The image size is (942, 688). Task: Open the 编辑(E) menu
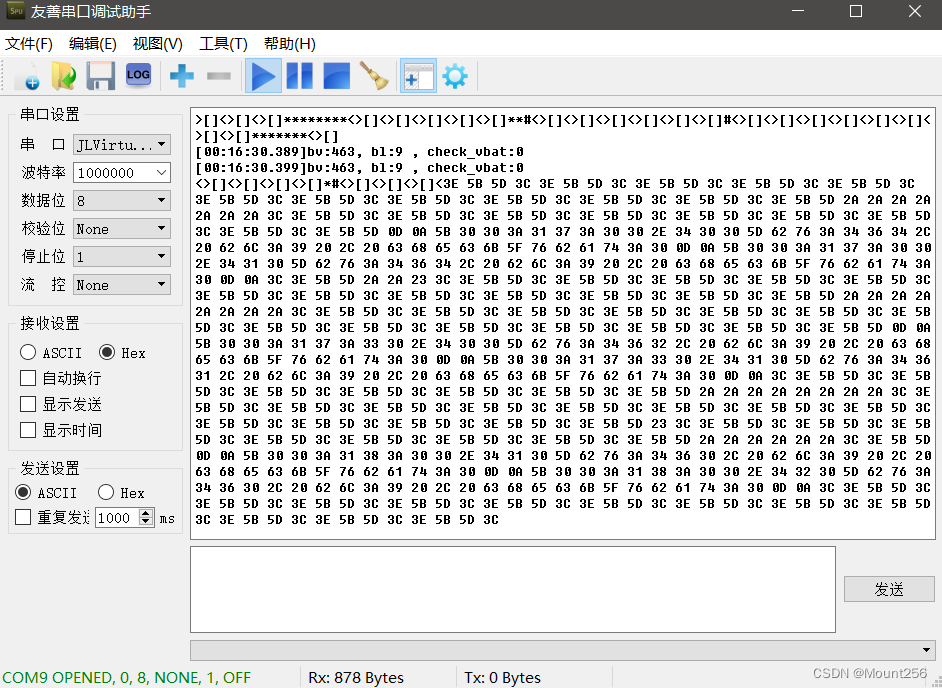click(93, 44)
